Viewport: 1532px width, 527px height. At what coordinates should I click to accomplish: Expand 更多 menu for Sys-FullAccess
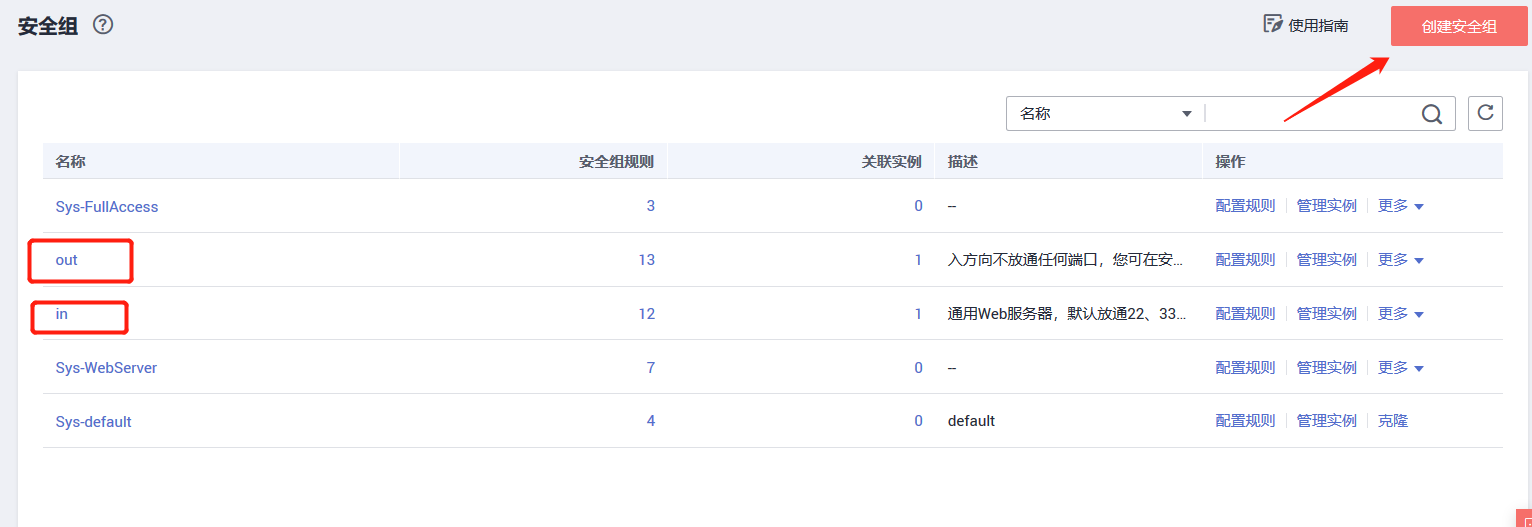1400,206
